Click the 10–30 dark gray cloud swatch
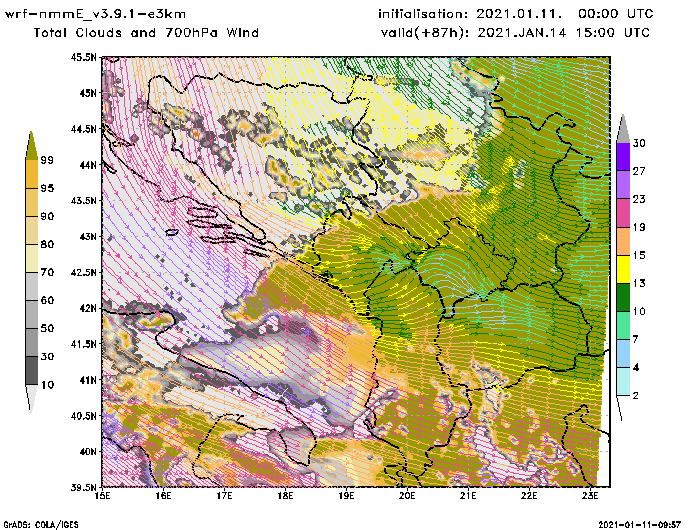This screenshot has width=700, height=530. (x=32, y=371)
